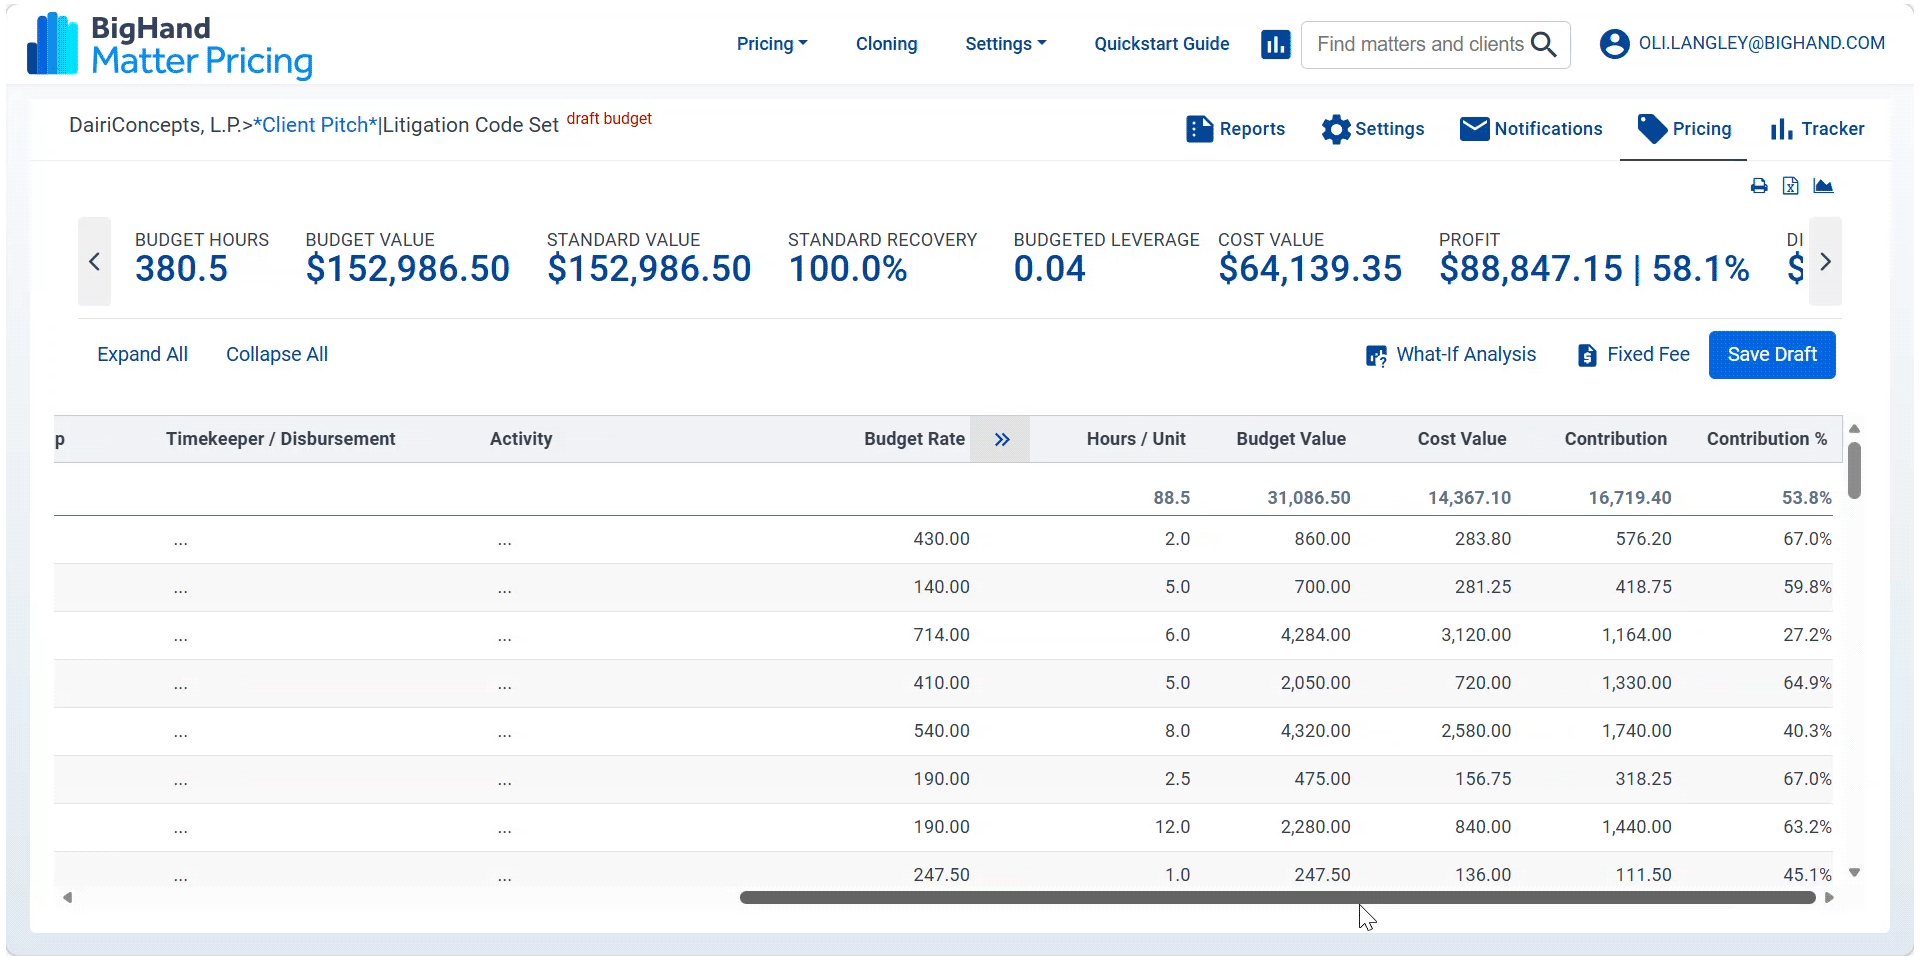This screenshot has height=960, width=1920.
Task: Expand hidden columns with the double chevron
Action: tap(1002, 439)
